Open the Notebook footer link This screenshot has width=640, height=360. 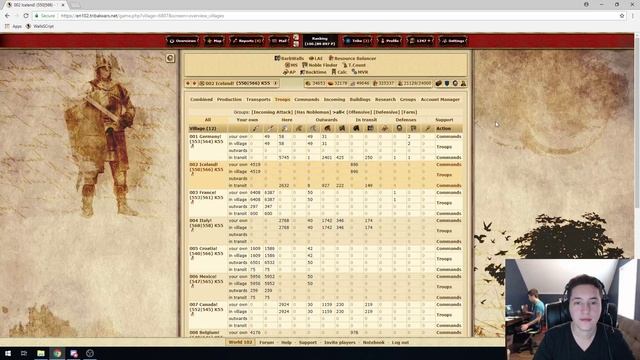[x=373, y=342]
